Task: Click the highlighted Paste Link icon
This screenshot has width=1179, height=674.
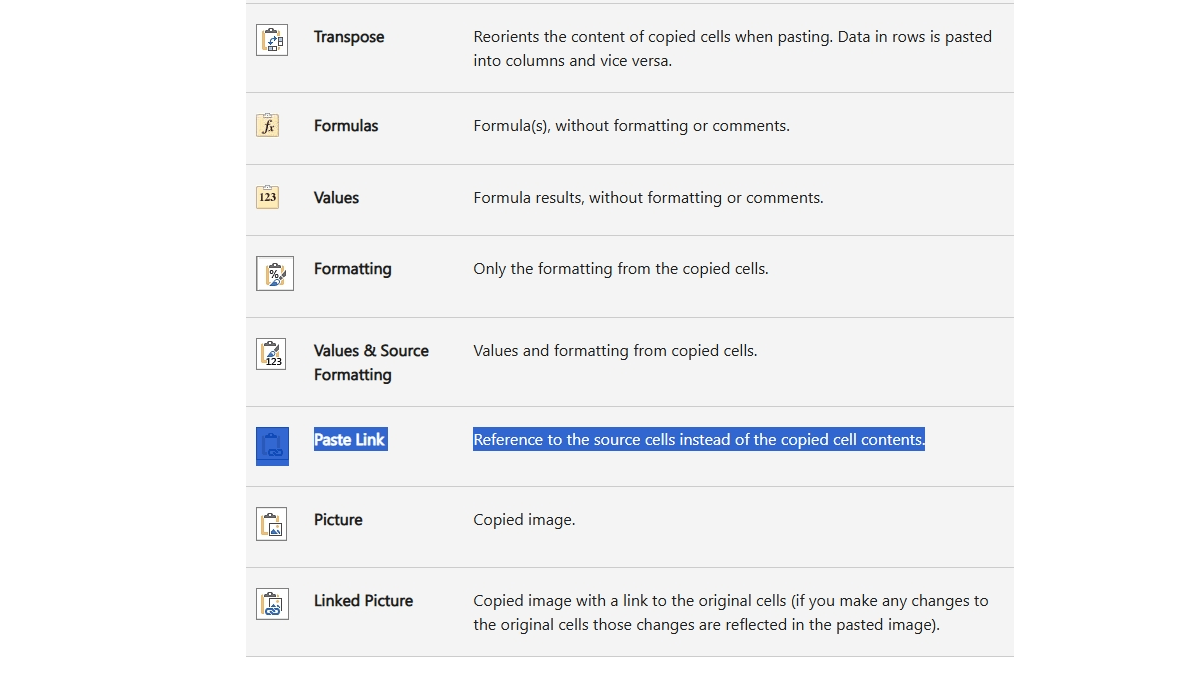Action: click(272, 446)
